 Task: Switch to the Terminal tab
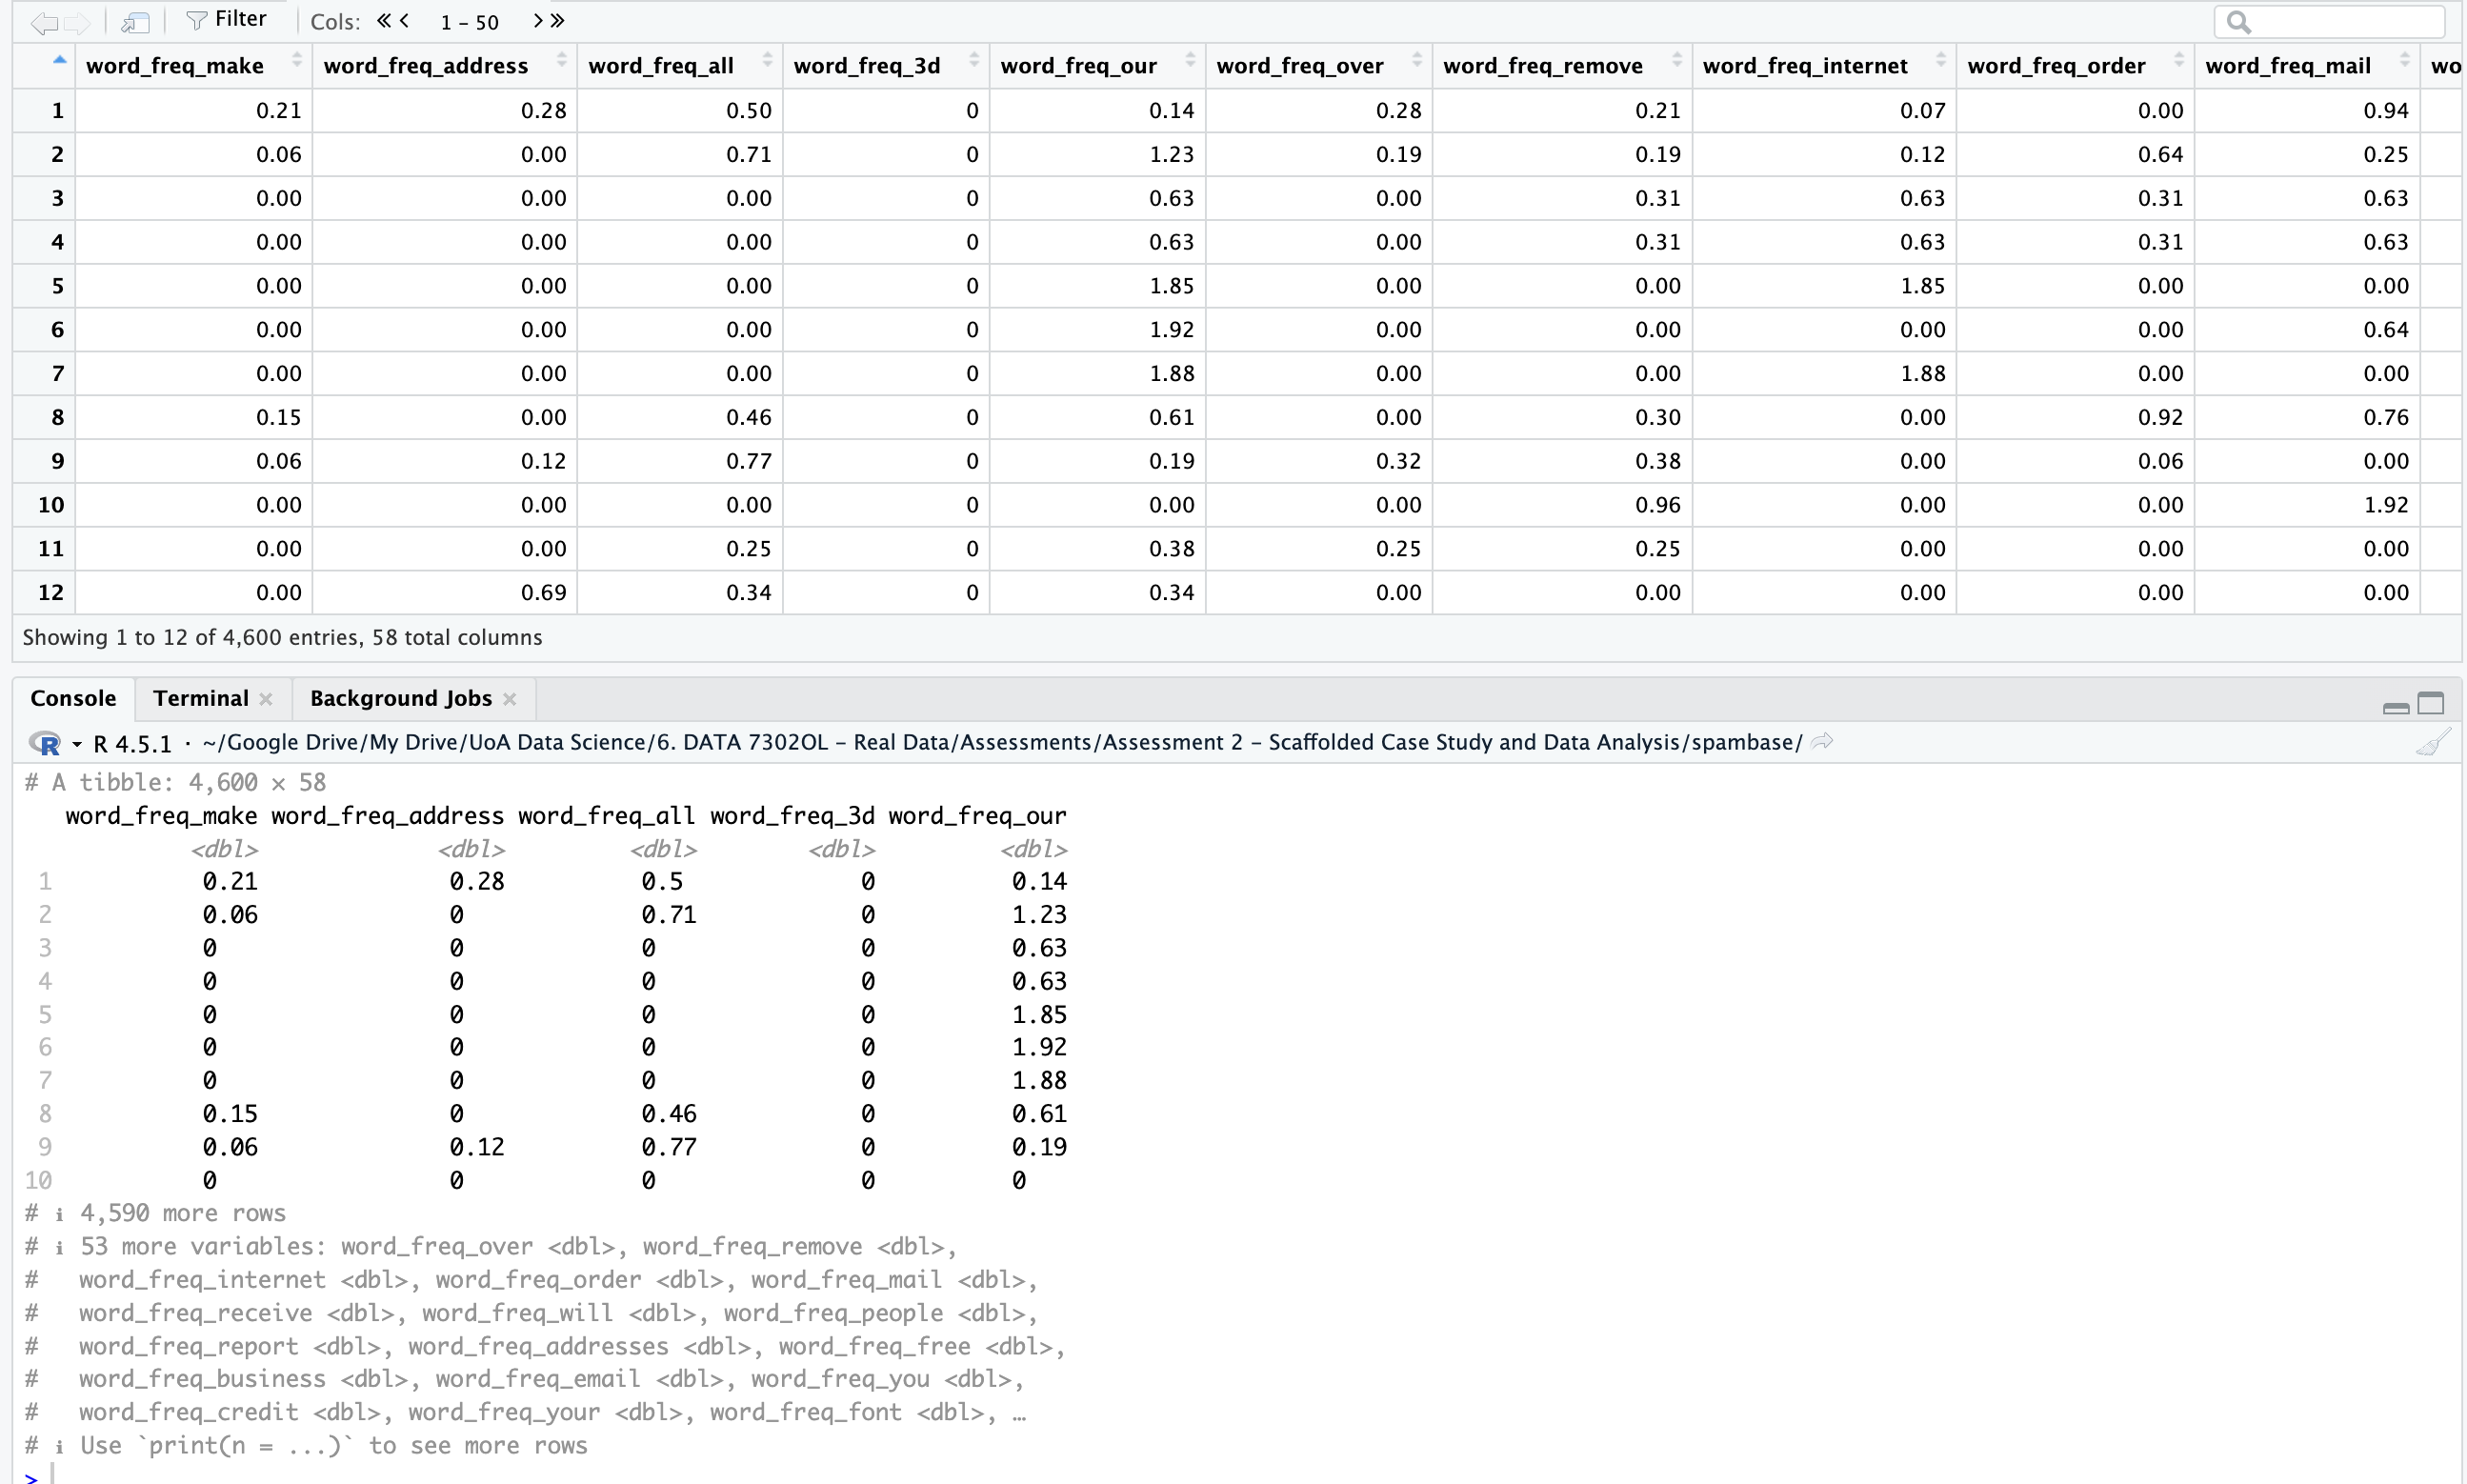point(200,698)
